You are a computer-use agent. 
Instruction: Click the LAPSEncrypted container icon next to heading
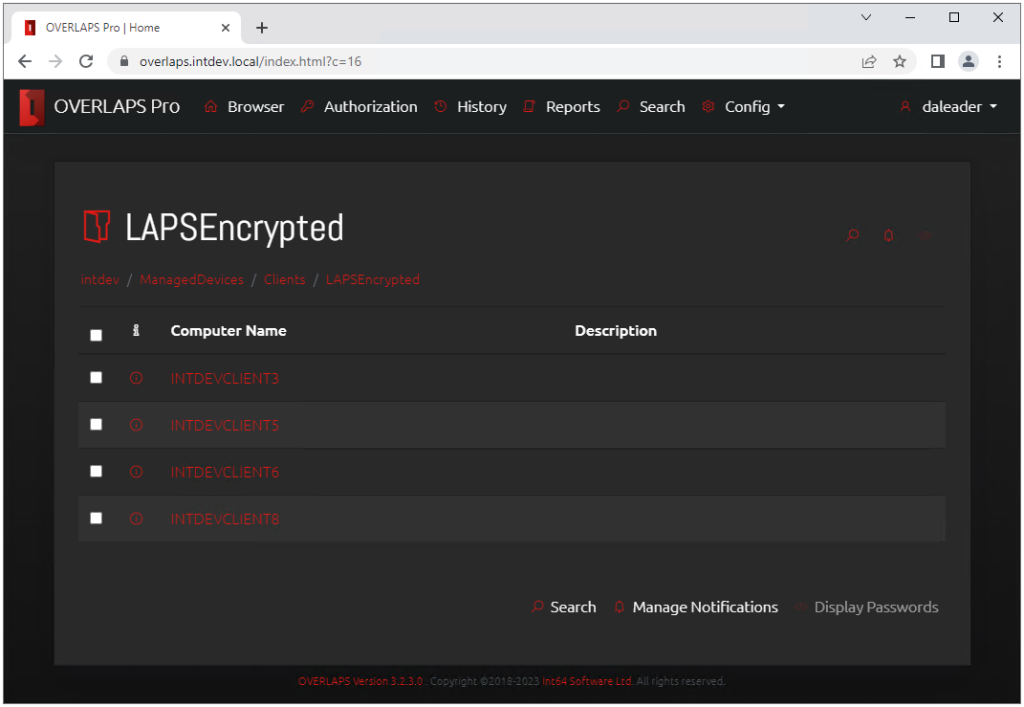coord(97,227)
